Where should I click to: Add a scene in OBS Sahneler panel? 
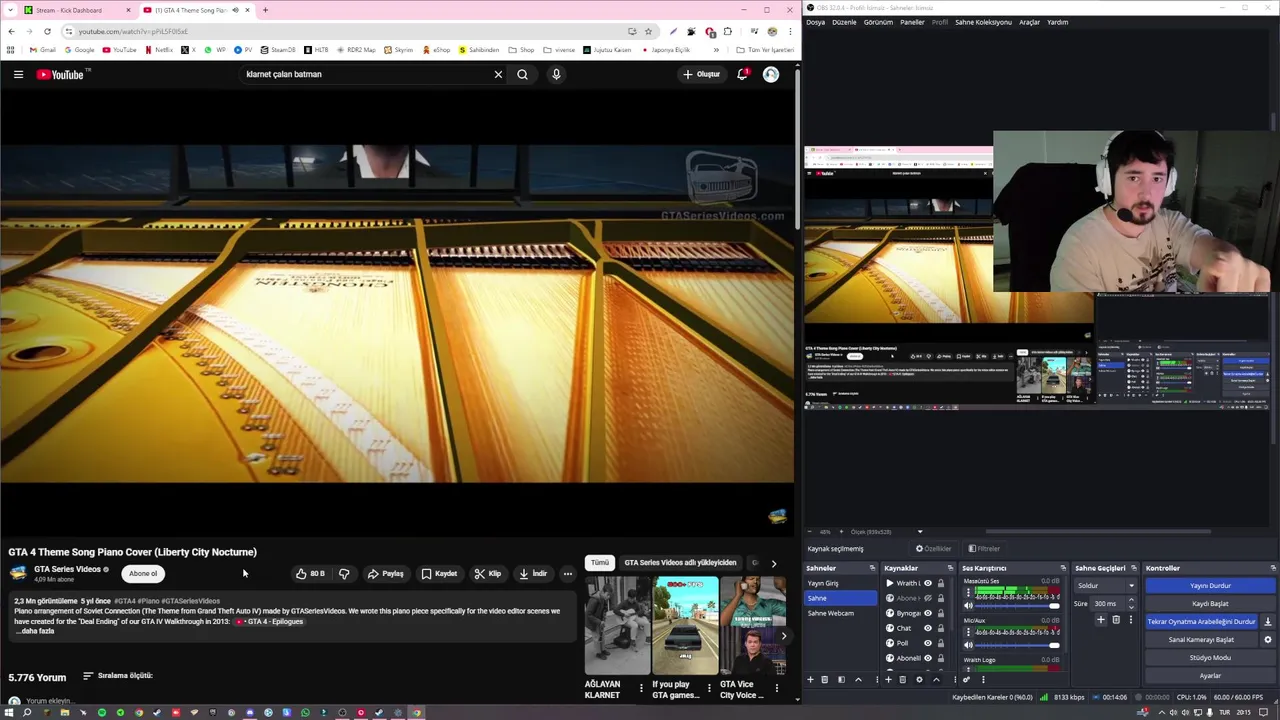[x=810, y=680]
